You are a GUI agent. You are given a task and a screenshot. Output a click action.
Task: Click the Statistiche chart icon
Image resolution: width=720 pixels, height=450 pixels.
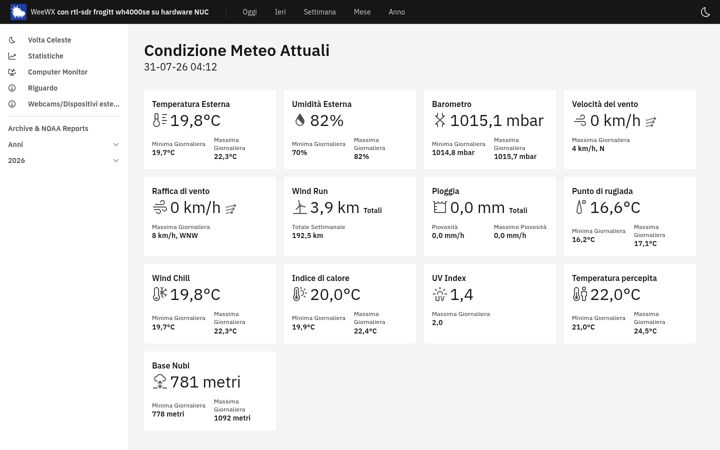coord(12,56)
